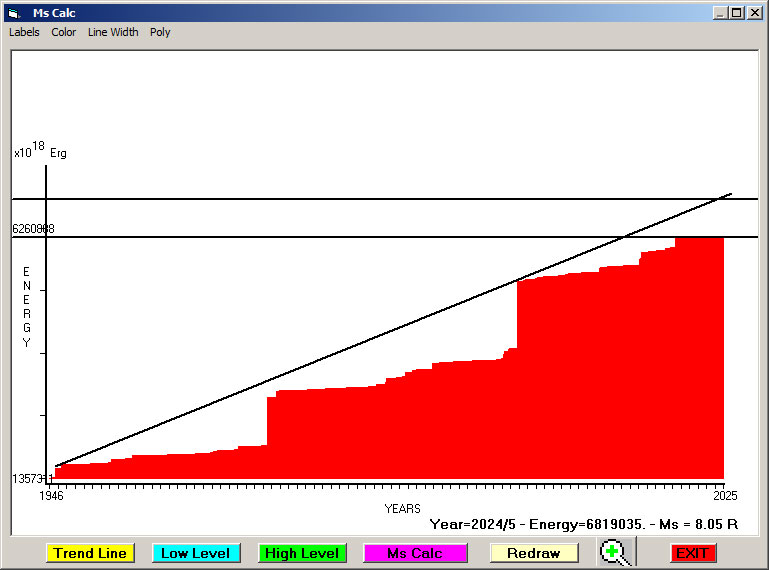Viewport: 769px width, 570px height.
Task: Open the Line Width menu
Action: click(113, 32)
